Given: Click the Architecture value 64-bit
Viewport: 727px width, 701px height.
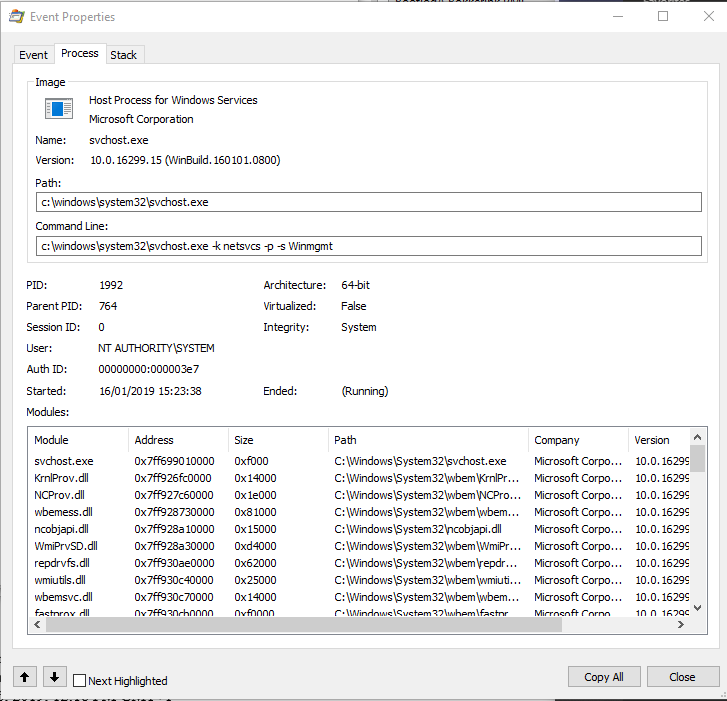Looking at the screenshot, I should pos(355,285).
